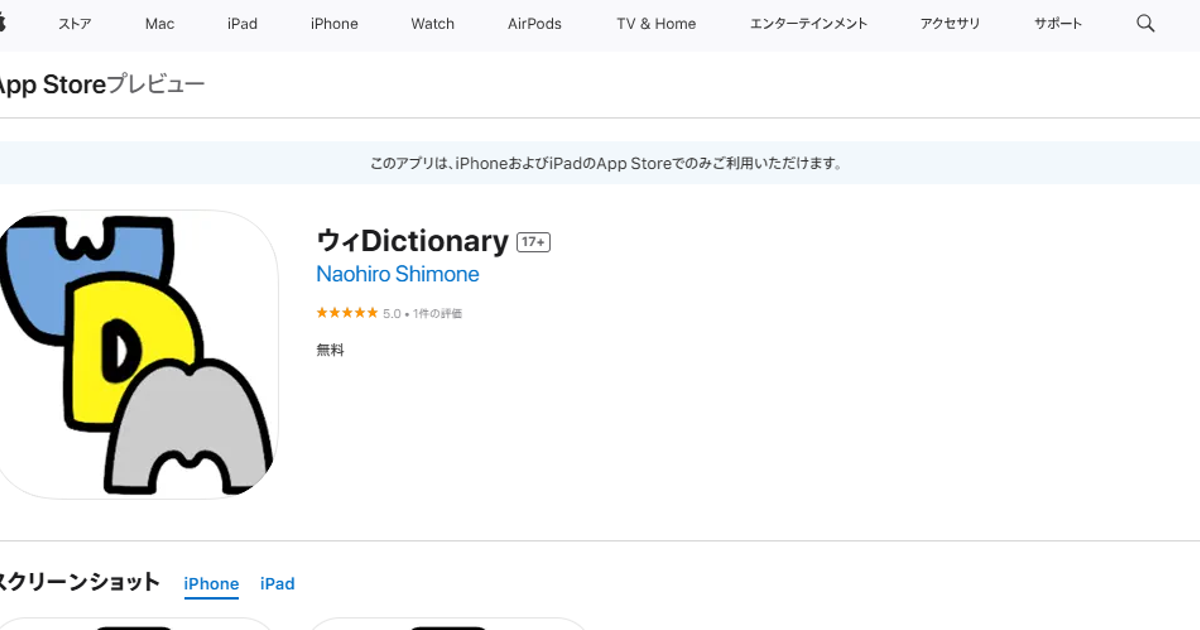Go to アクセサリ in navigation
The image size is (1200, 630).
(x=950, y=24)
